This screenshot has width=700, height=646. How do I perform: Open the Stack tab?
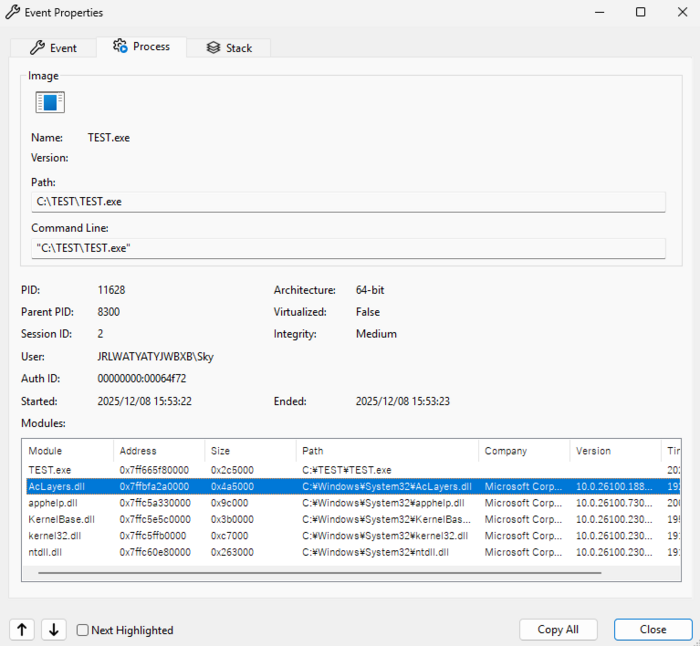229,48
